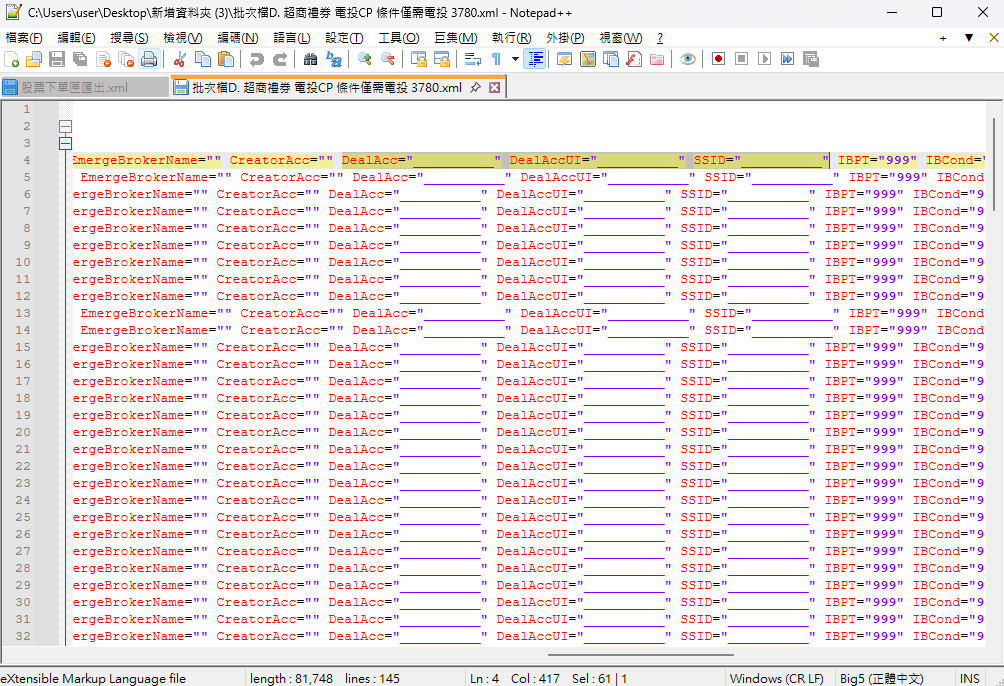Click the Copy toolbar icon
Viewport: 1004px width, 686px height.
click(203, 60)
